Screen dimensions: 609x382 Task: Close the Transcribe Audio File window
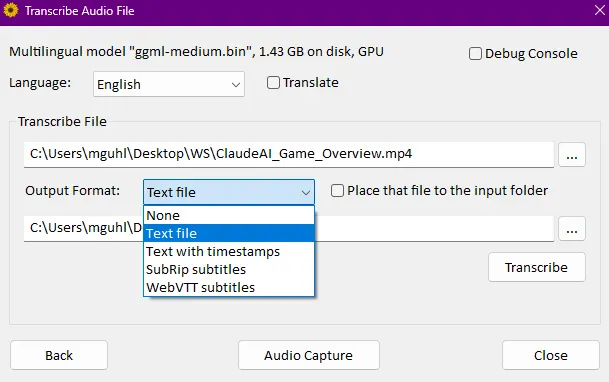click(600, 10)
